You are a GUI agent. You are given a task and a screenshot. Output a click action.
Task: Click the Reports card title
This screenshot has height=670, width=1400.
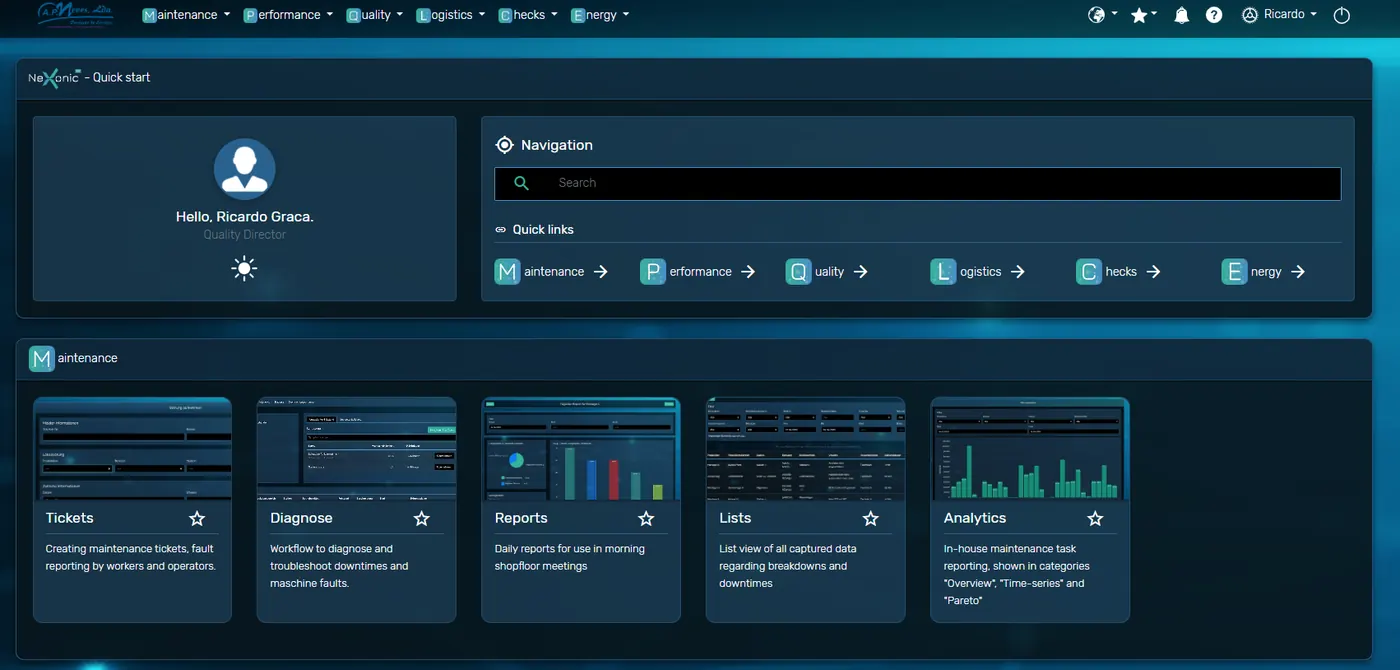[521, 518]
